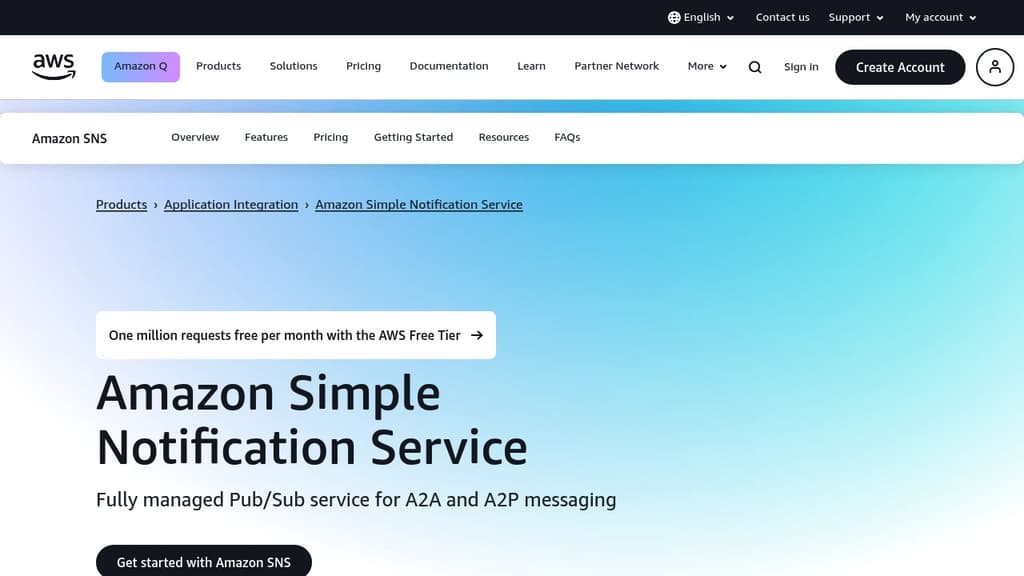
Task: Expand the More navigation menu
Action: click(x=707, y=67)
